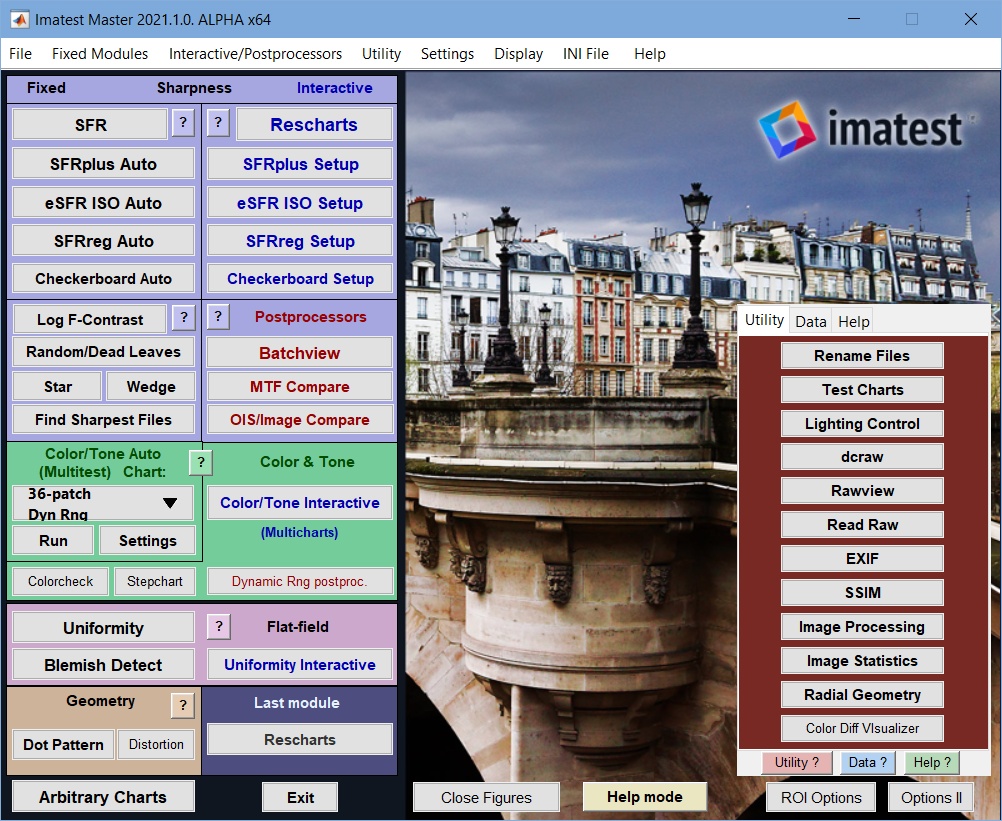Switch to the Help tab in side panel

853,321
